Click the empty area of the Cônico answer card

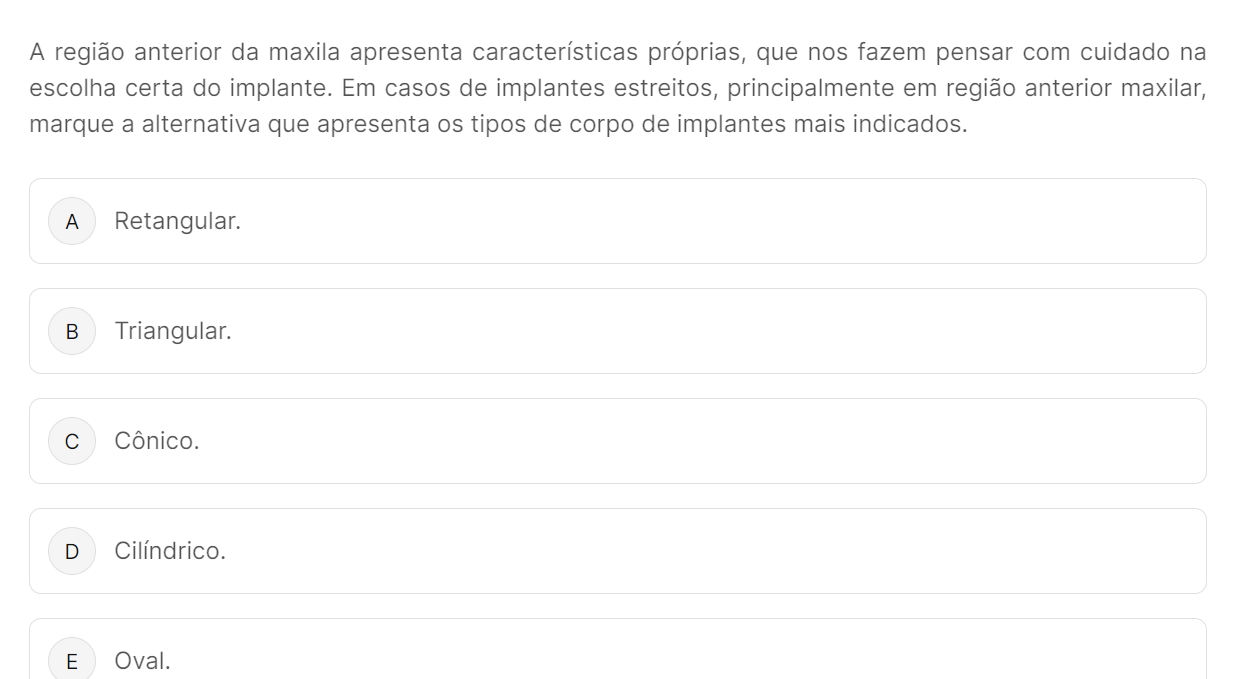pos(700,441)
